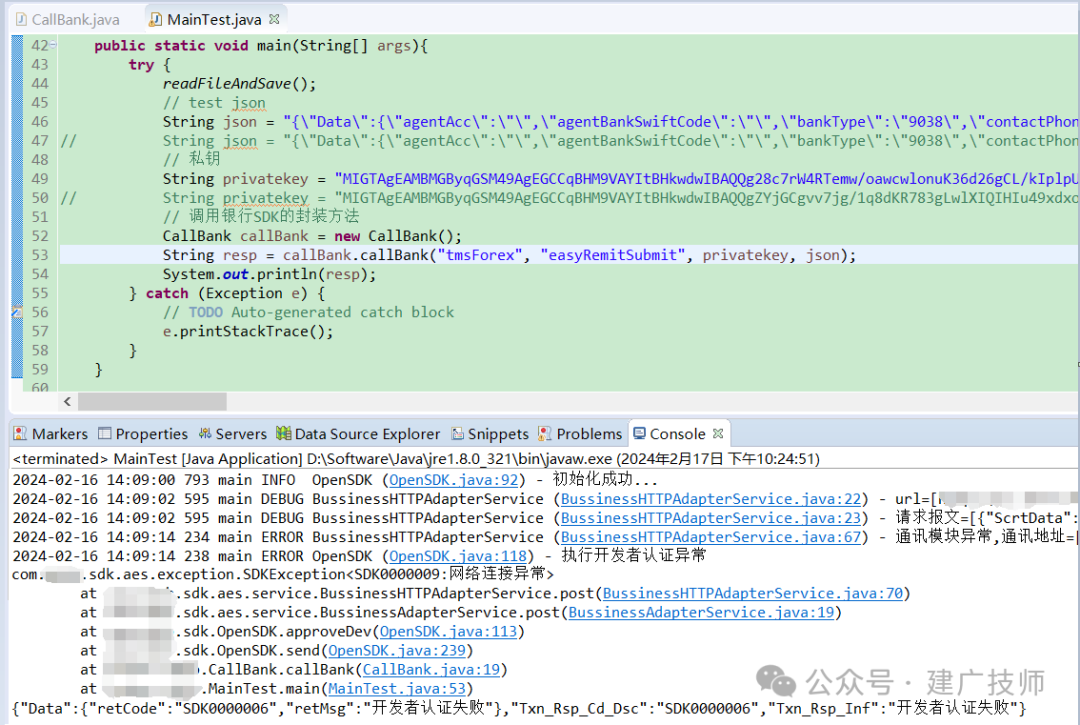Click the editor horizontal scrollbar thumb

(x=152, y=401)
